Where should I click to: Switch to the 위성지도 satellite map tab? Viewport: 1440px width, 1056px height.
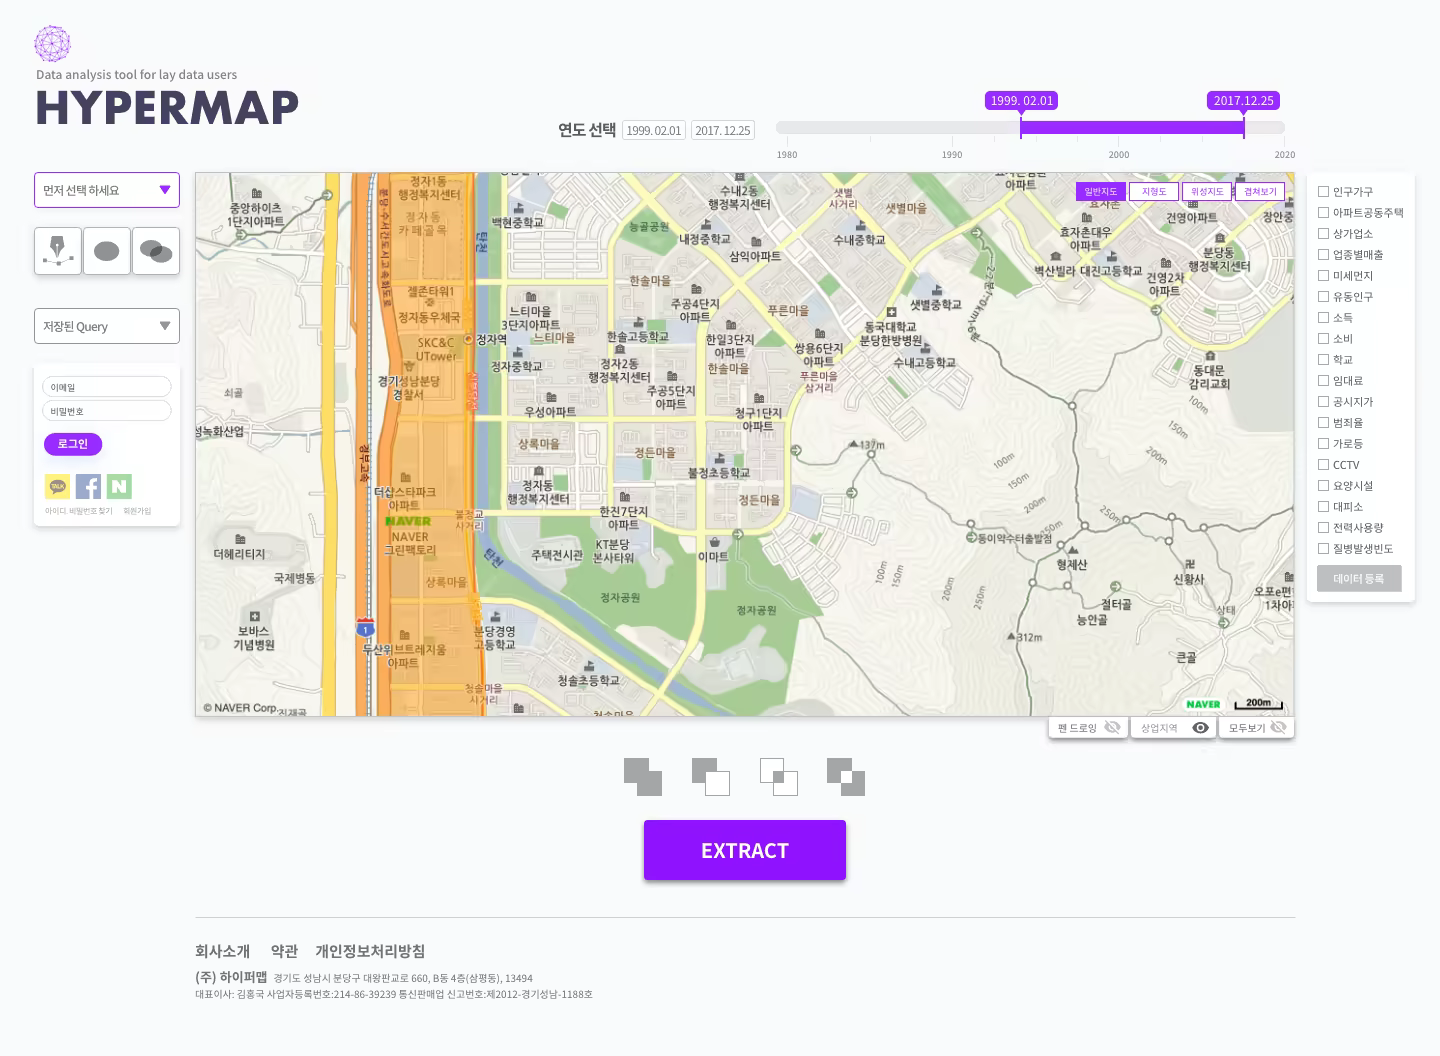click(x=1206, y=190)
